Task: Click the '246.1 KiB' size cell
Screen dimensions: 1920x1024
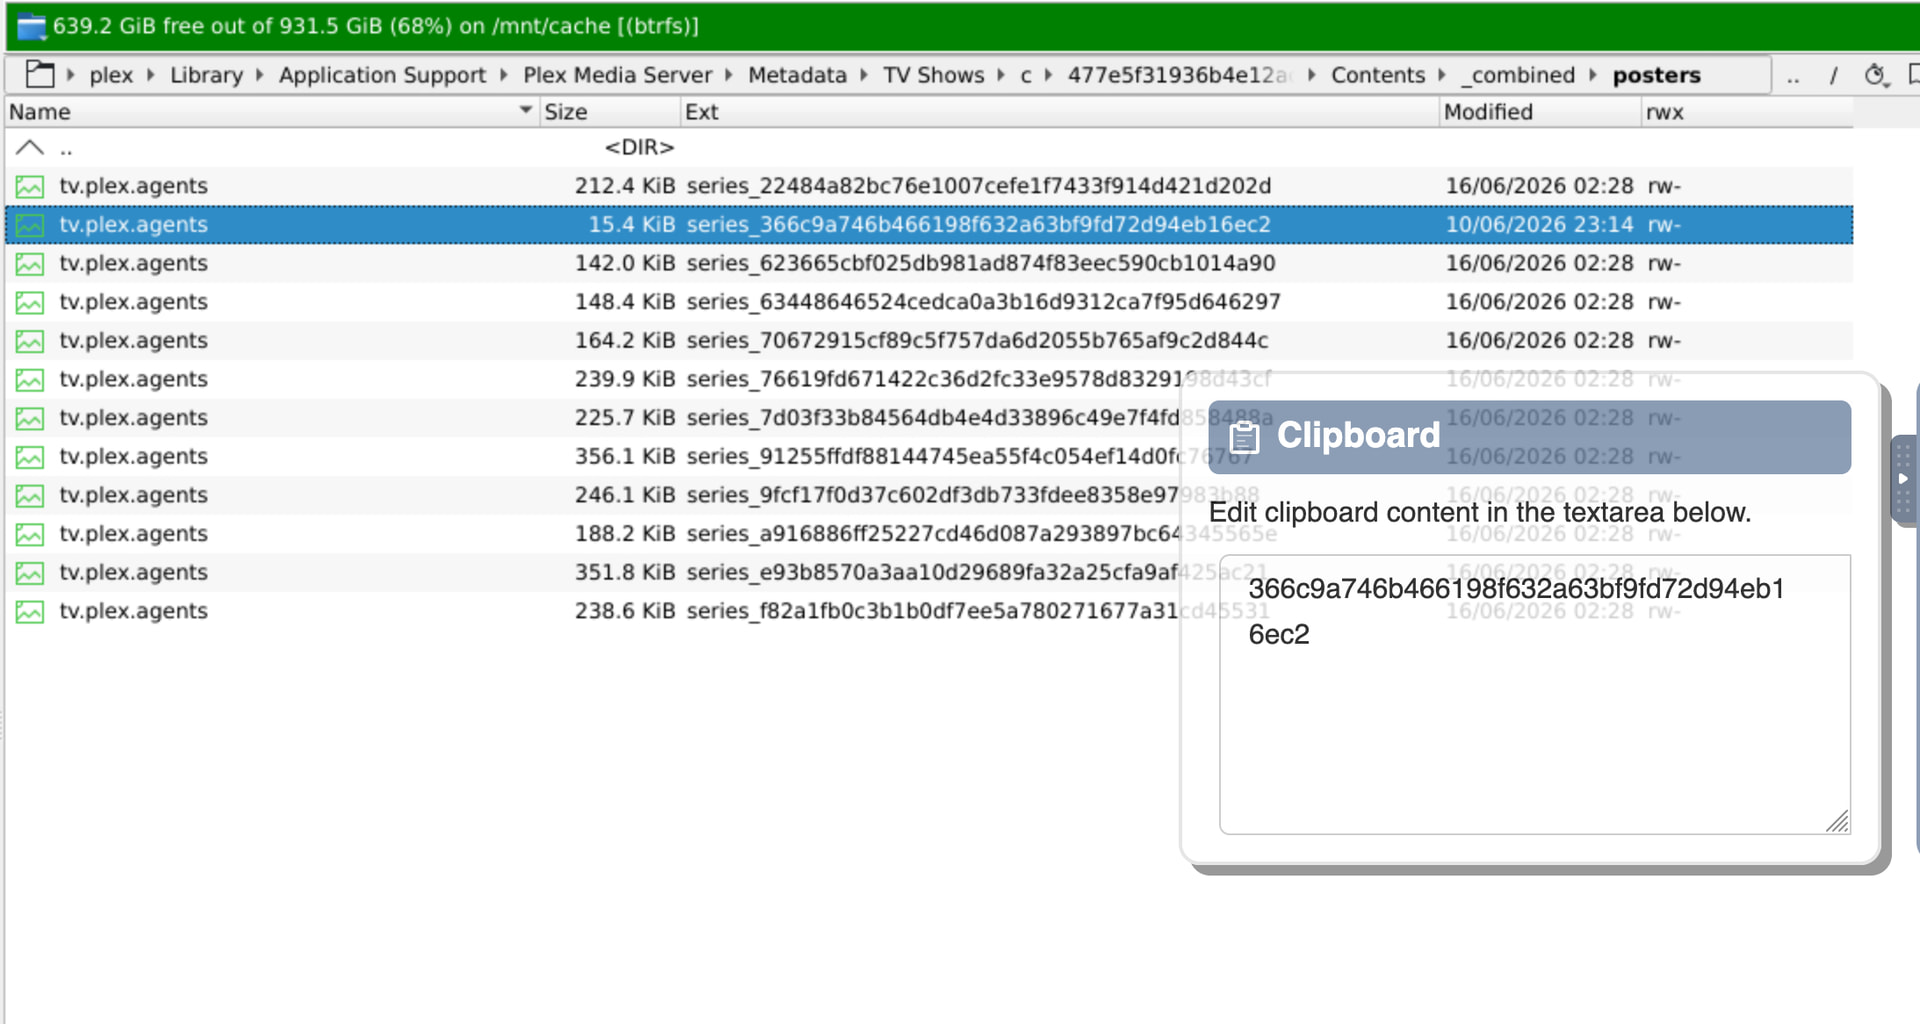Action: coord(624,496)
